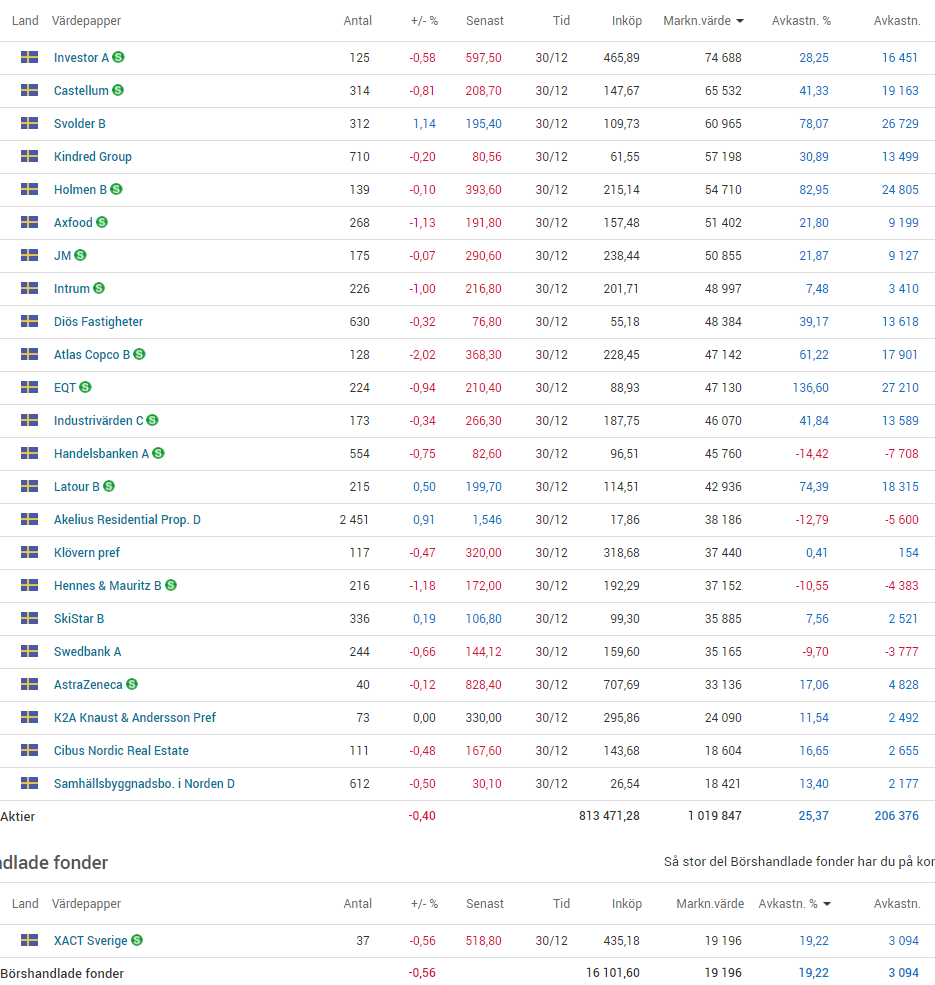Click the Swedish flag on the K2A Knaust row
This screenshot has height=985, width=935.
pos(30,717)
